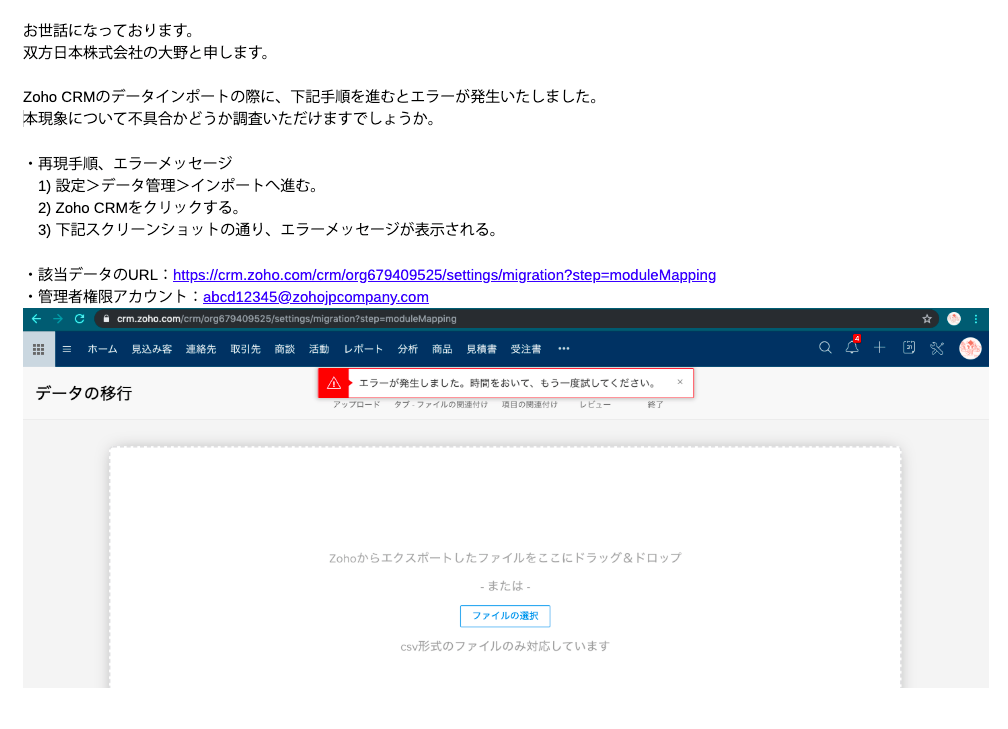Screen dimensions: 1008x729
Task: Click the error message text in red banner
Action: (x=507, y=383)
